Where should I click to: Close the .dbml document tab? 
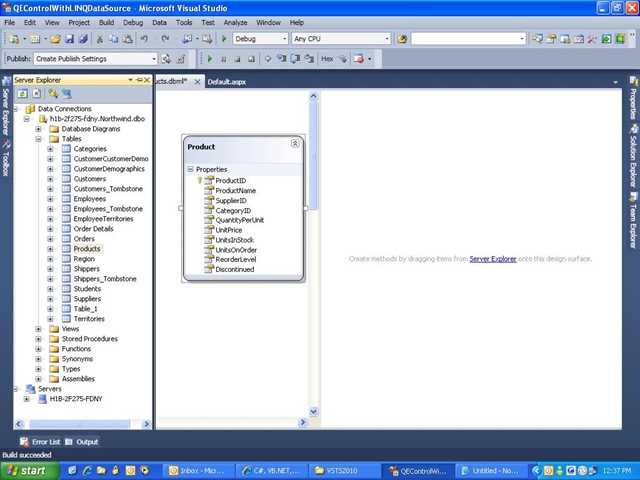pos(197,82)
